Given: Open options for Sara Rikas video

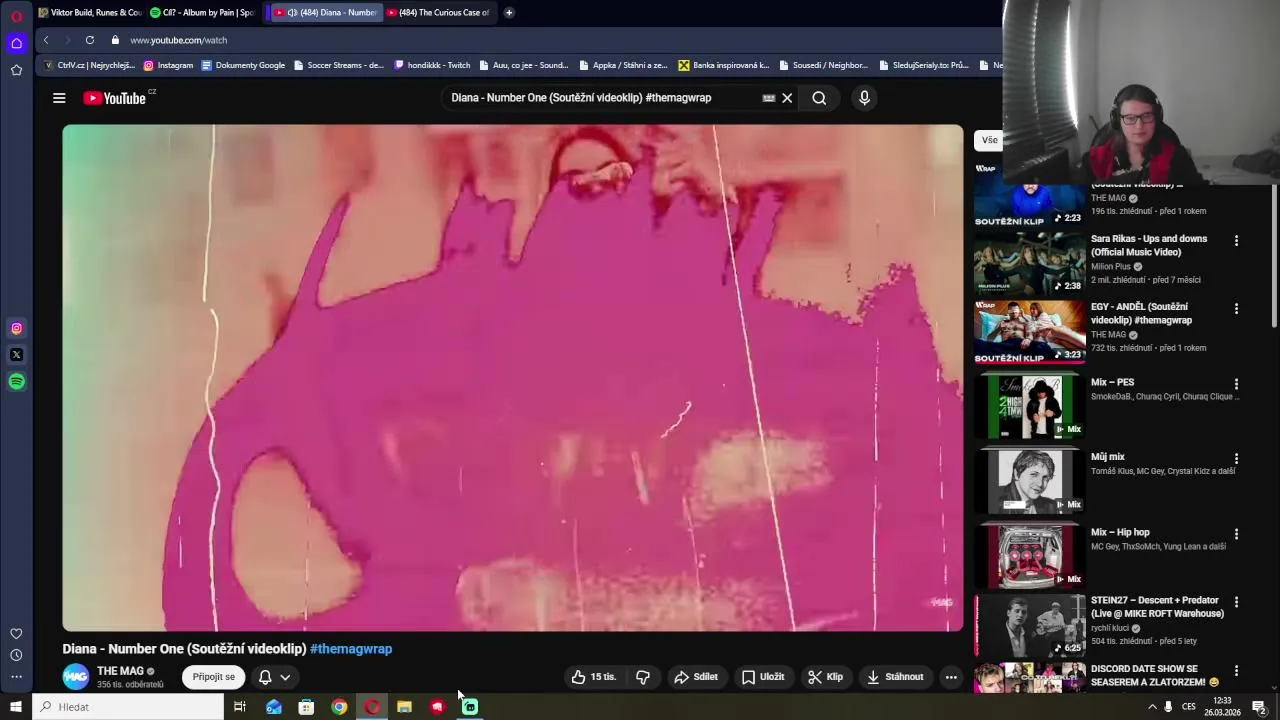Looking at the screenshot, I should click(x=1236, y=241).
